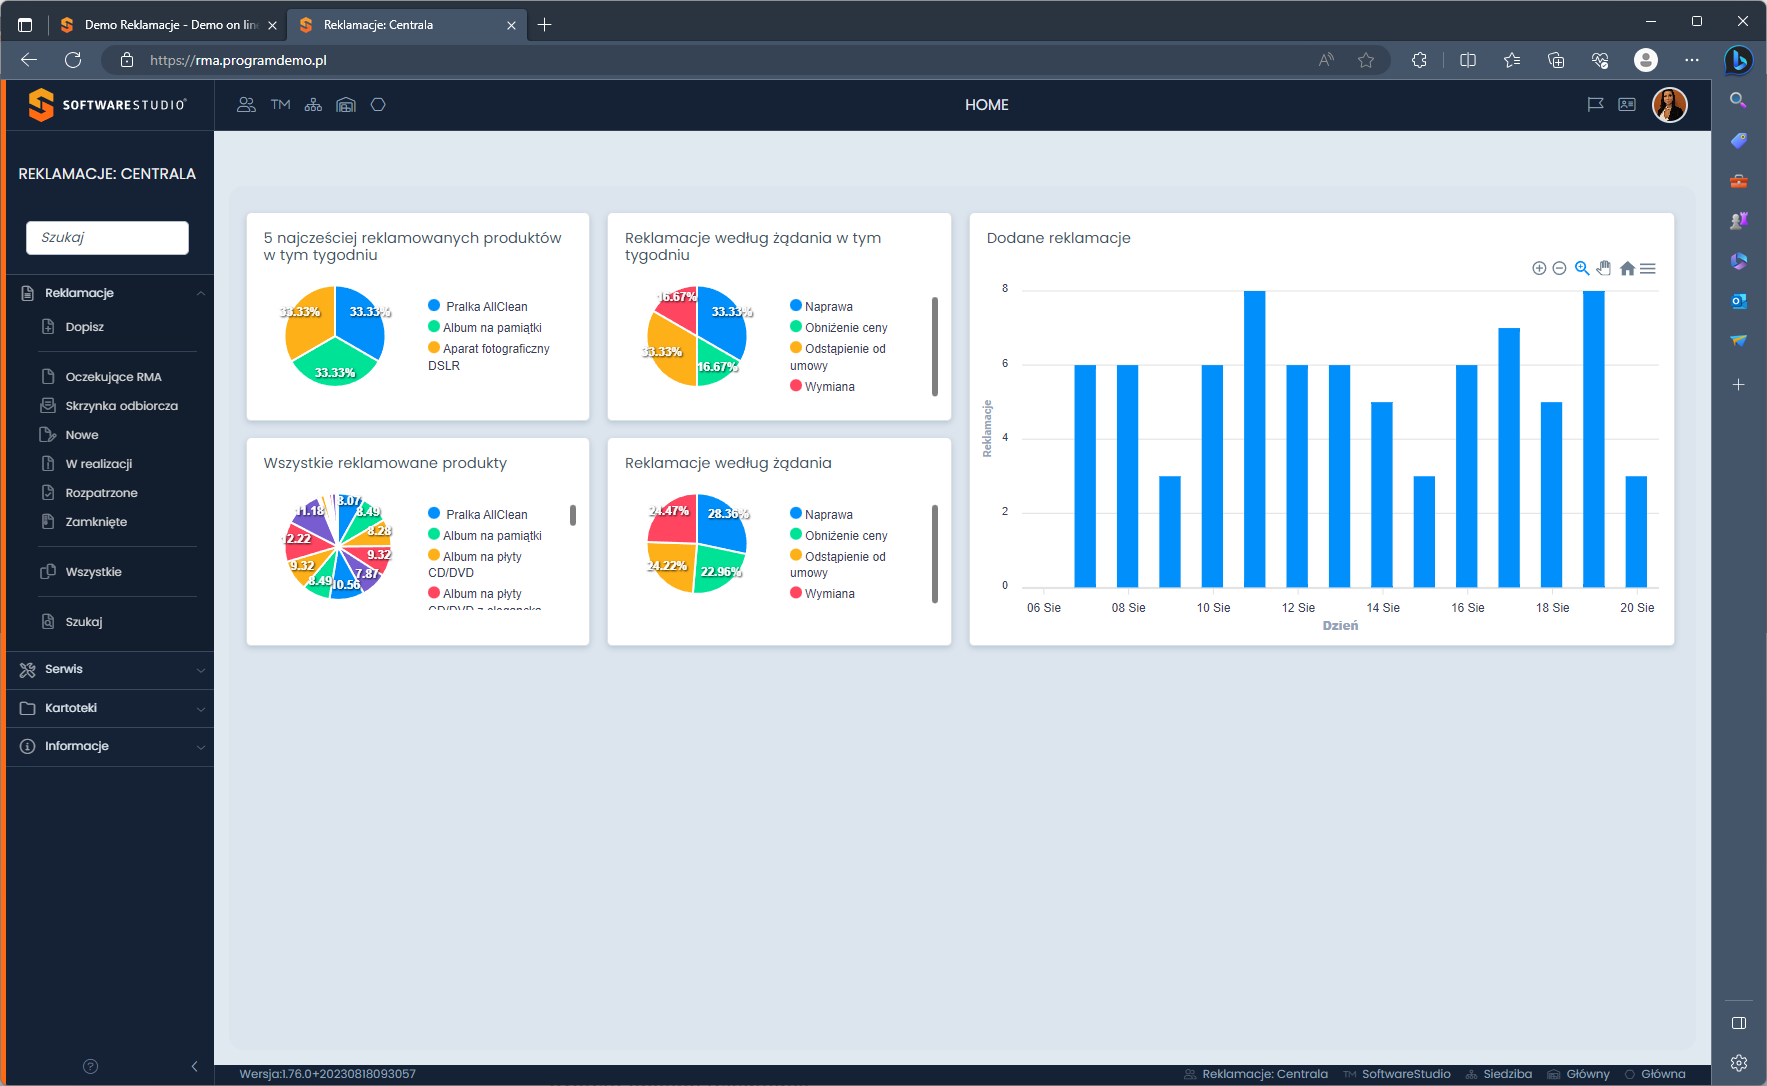Open Skrzynka odbiorcza in sidebar
Image resolution: width=1767 pixels, height=1086 pixels.
coord(121,406)
